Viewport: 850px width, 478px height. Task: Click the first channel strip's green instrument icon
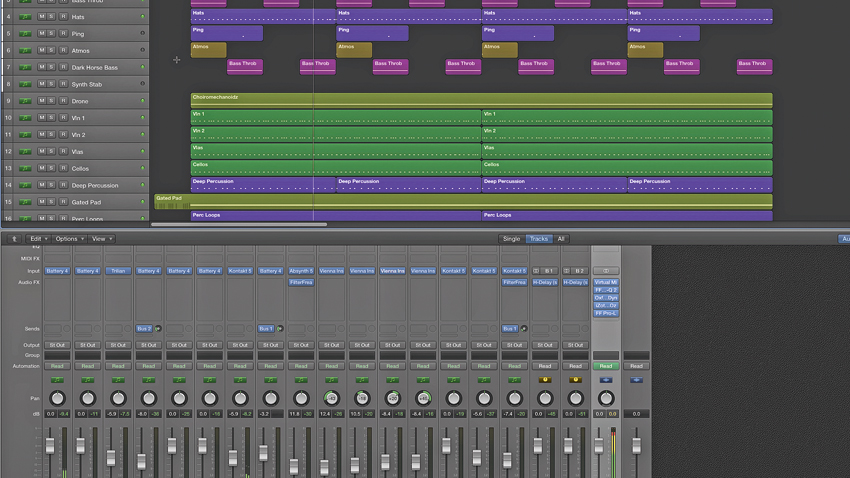[57, 380]
